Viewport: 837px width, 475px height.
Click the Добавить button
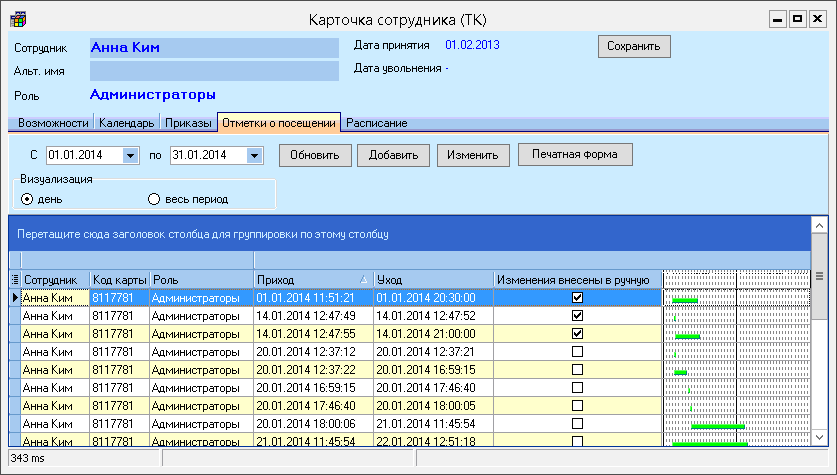coord(393,155)
